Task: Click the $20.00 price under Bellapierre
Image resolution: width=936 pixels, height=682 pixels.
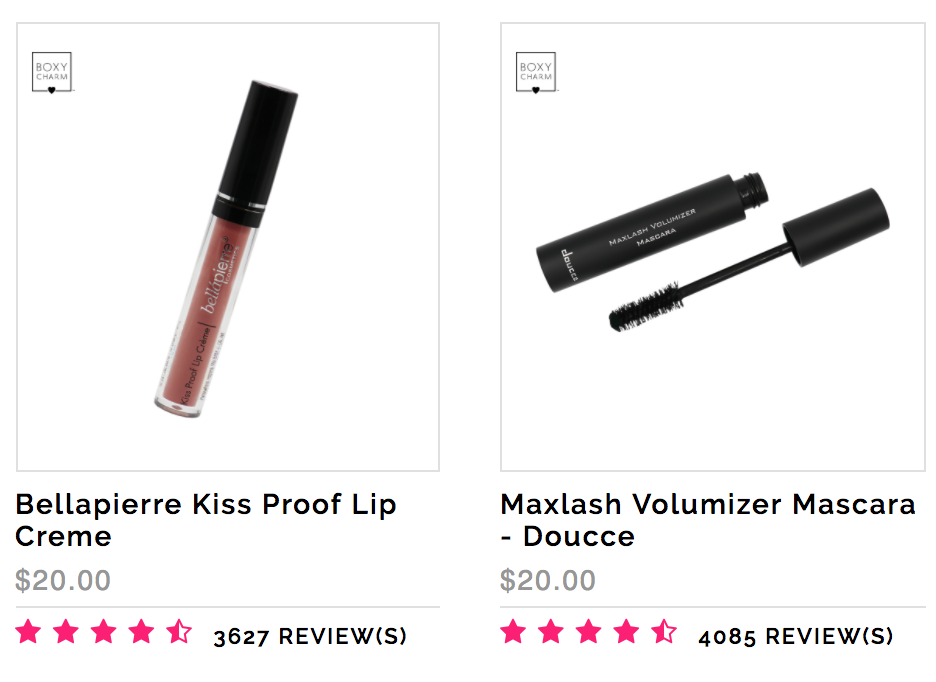Action: coord(63,580)
